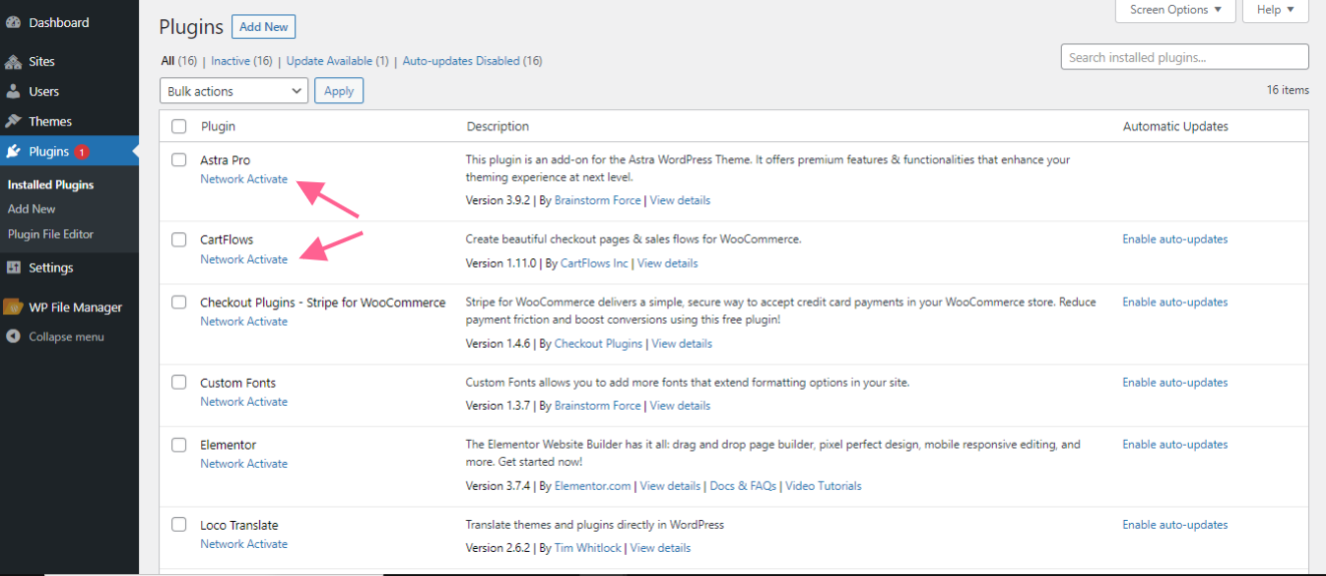Click the Plugins plug icon
This screenshot has height=576, width=1326.
coord(13,152)
